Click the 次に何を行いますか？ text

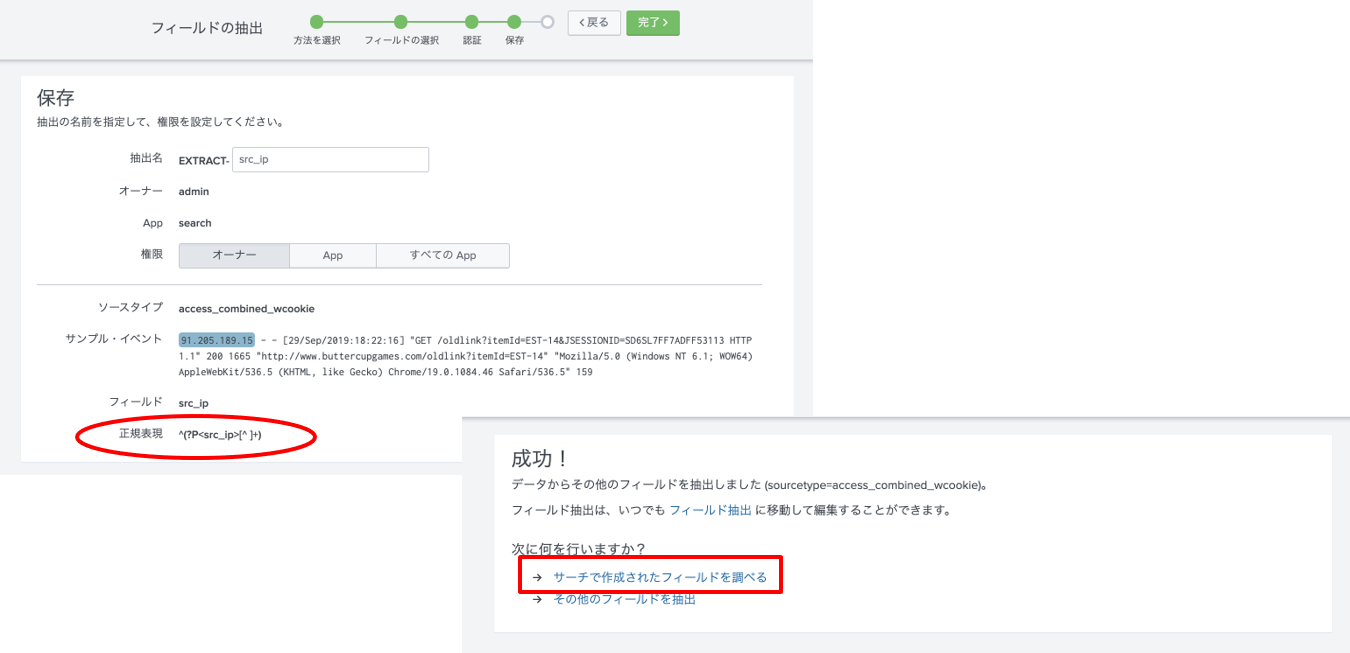tap(578, 549)
